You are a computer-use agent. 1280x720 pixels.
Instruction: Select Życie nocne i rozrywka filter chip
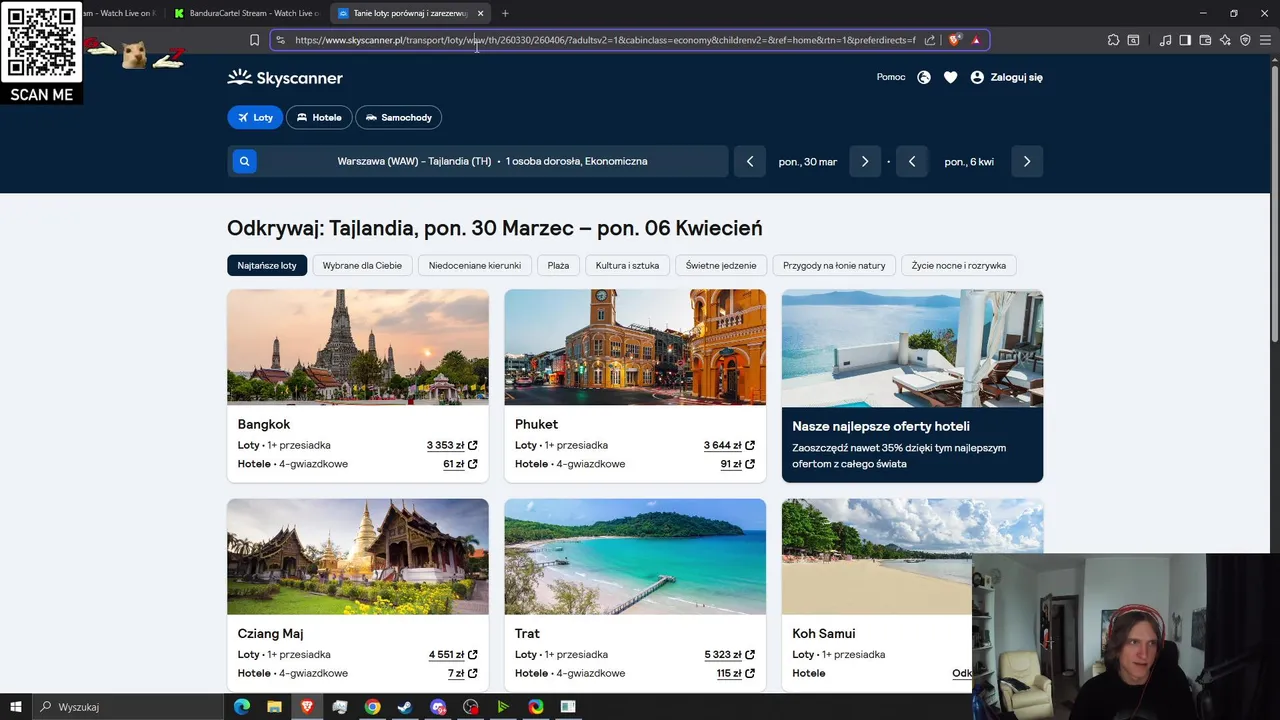tap(958, 266)
